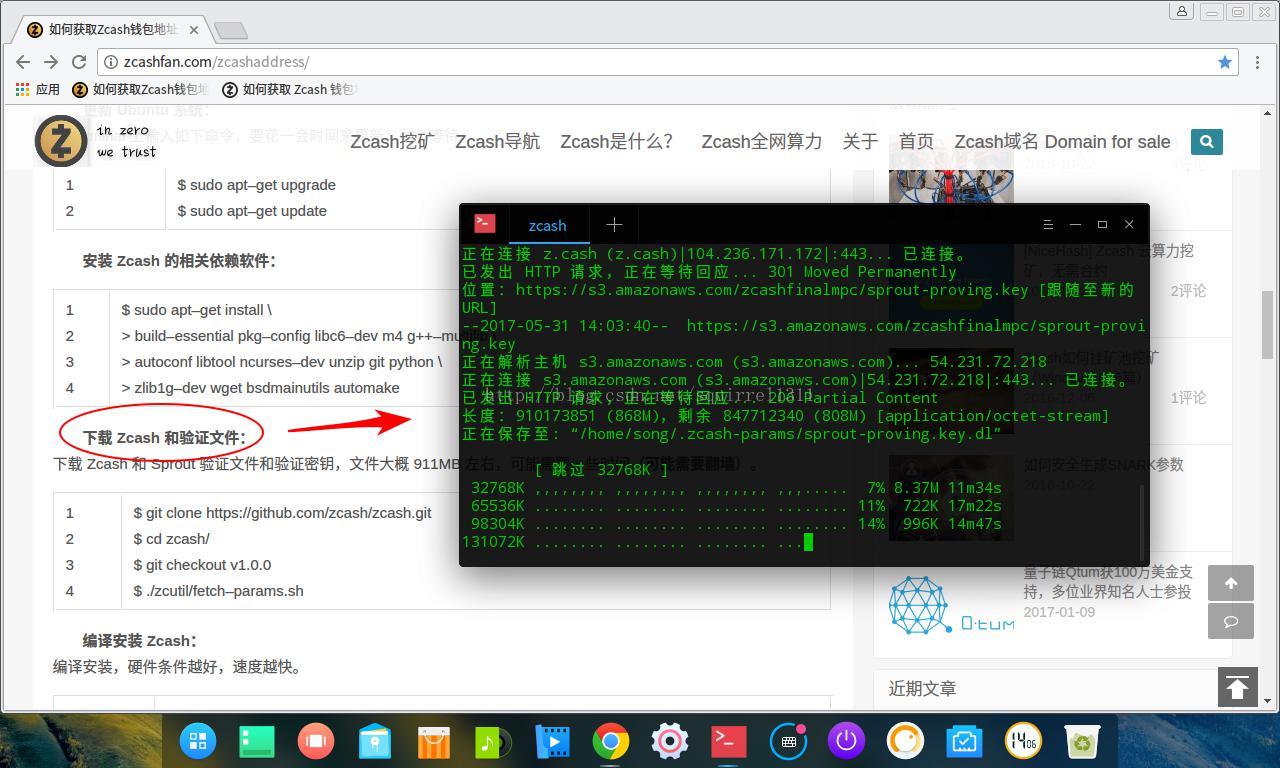This screenshot has width=1280, height=768.
Task: Click the terminal window scrollbar
Action: [1144, 522]
